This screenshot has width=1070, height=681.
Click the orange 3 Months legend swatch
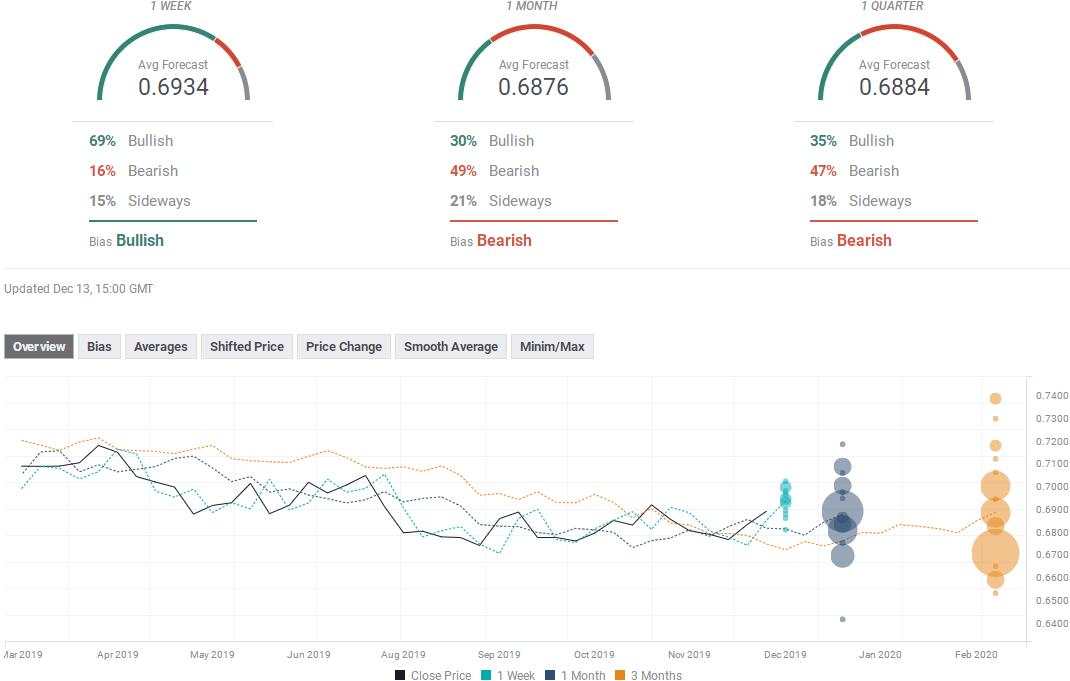(620, 675)
